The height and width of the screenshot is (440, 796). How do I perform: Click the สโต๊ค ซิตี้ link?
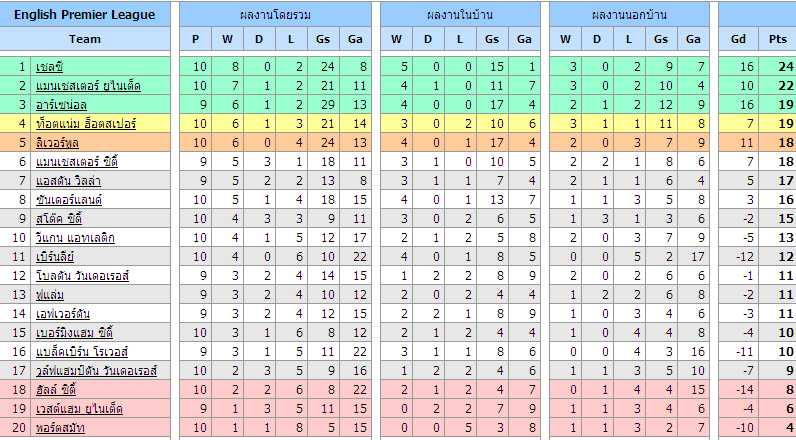point(58,219)
